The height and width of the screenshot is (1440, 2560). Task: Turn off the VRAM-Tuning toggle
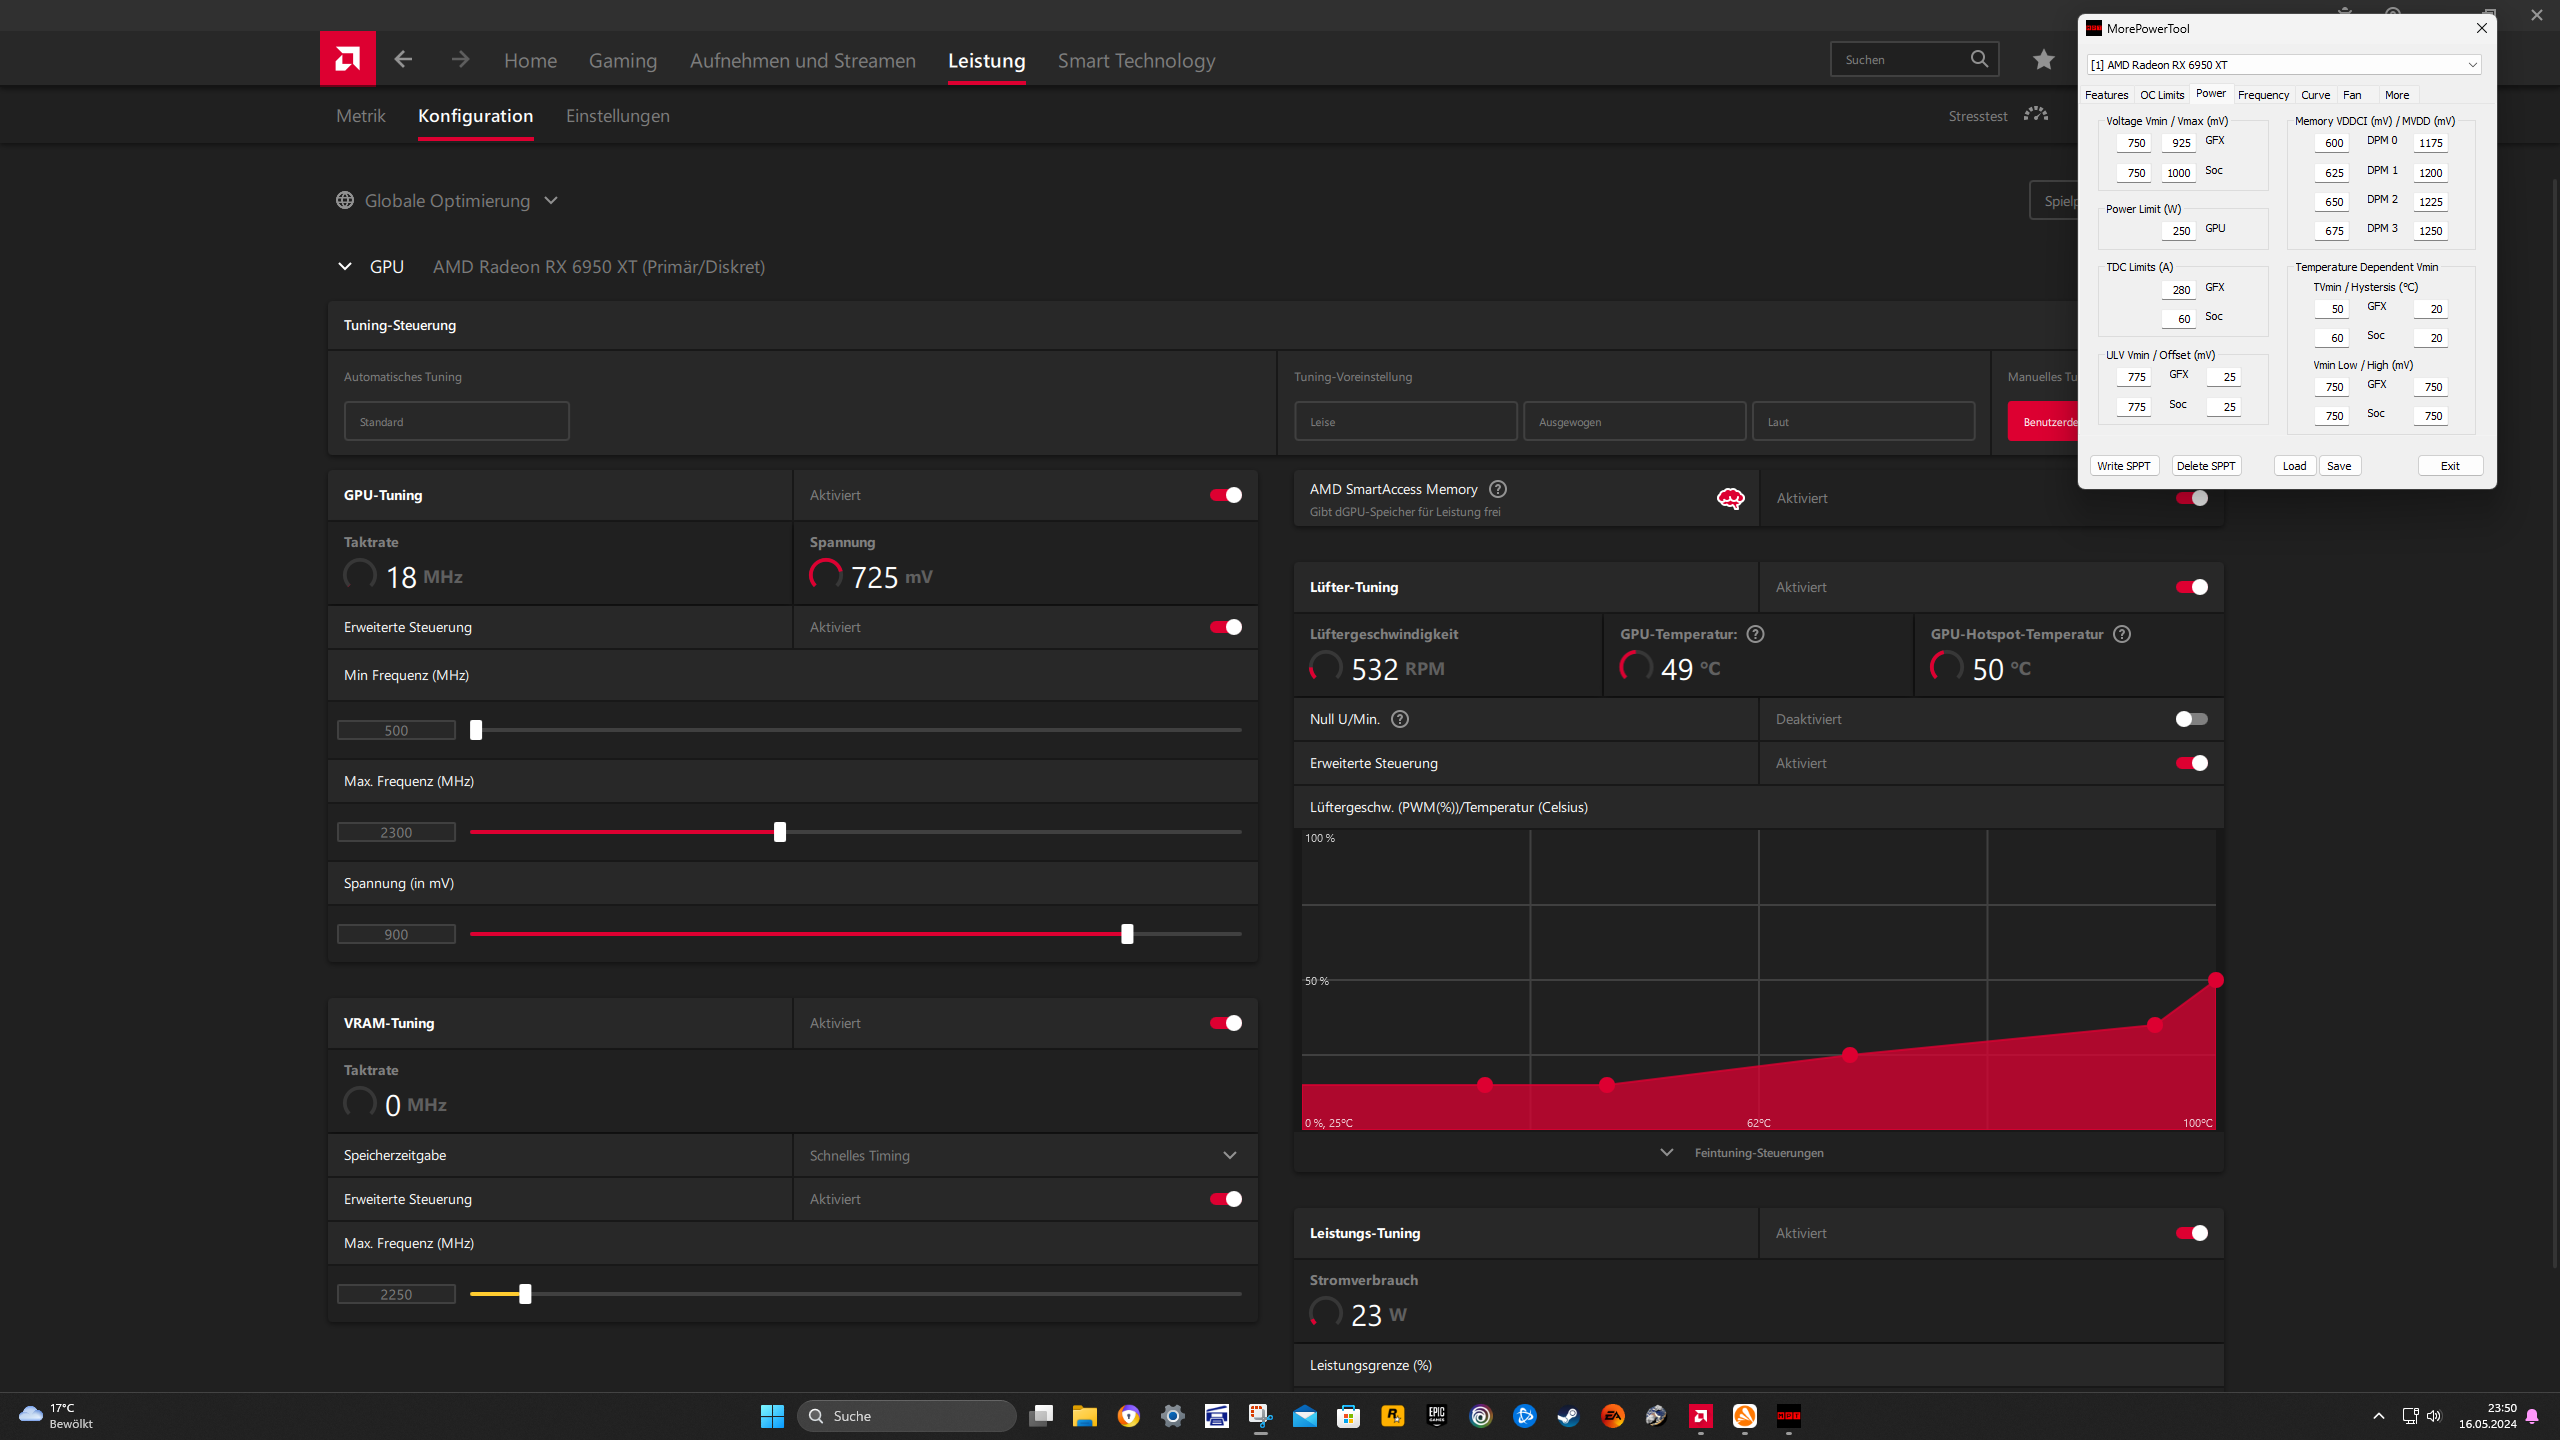pyautogui.click(x=1225, y=1023)
